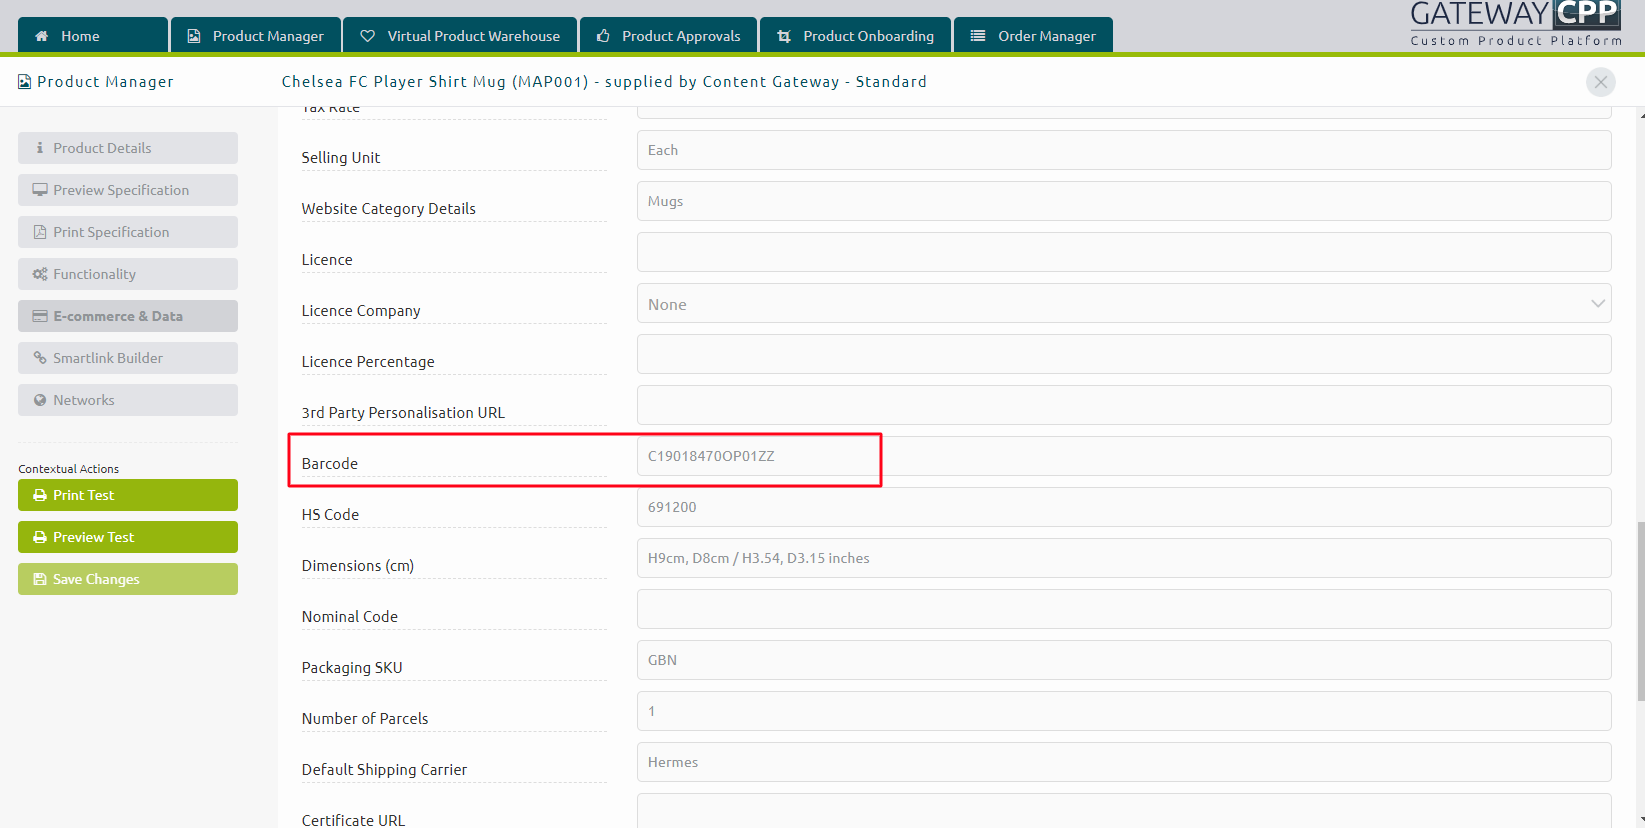Click the Selling Unit field

[1124, 150]
